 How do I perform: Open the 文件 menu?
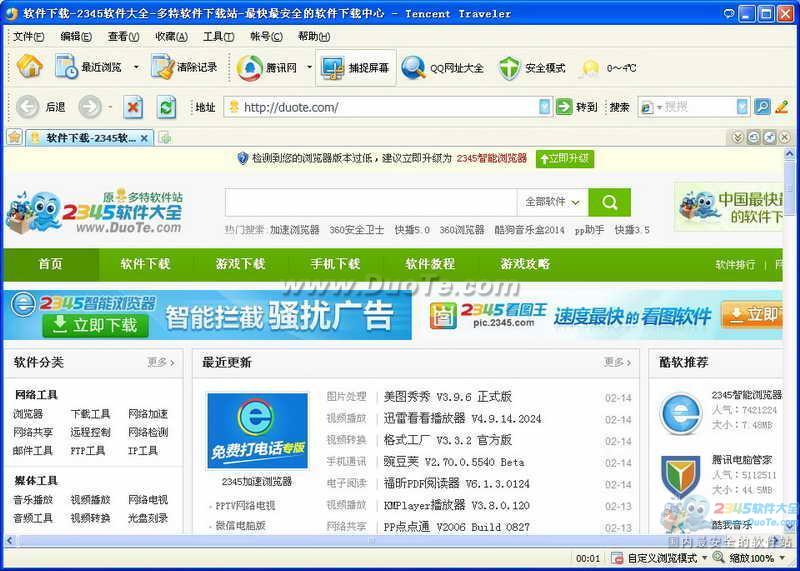tap(29, 36)
